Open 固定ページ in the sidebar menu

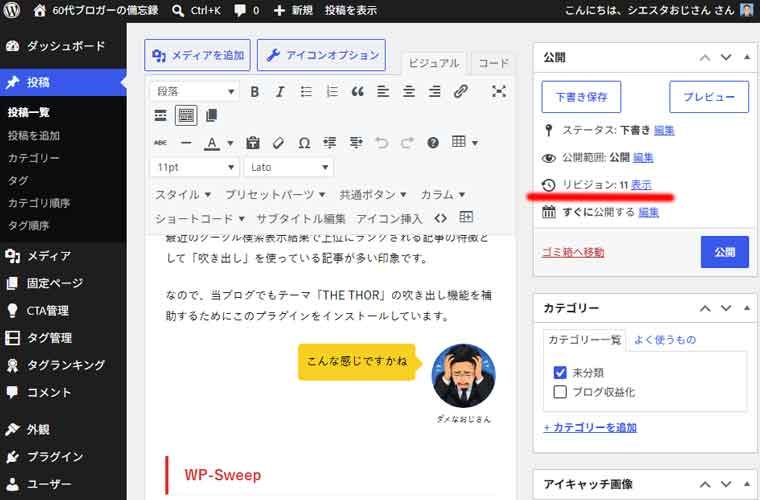coord(63,283)
